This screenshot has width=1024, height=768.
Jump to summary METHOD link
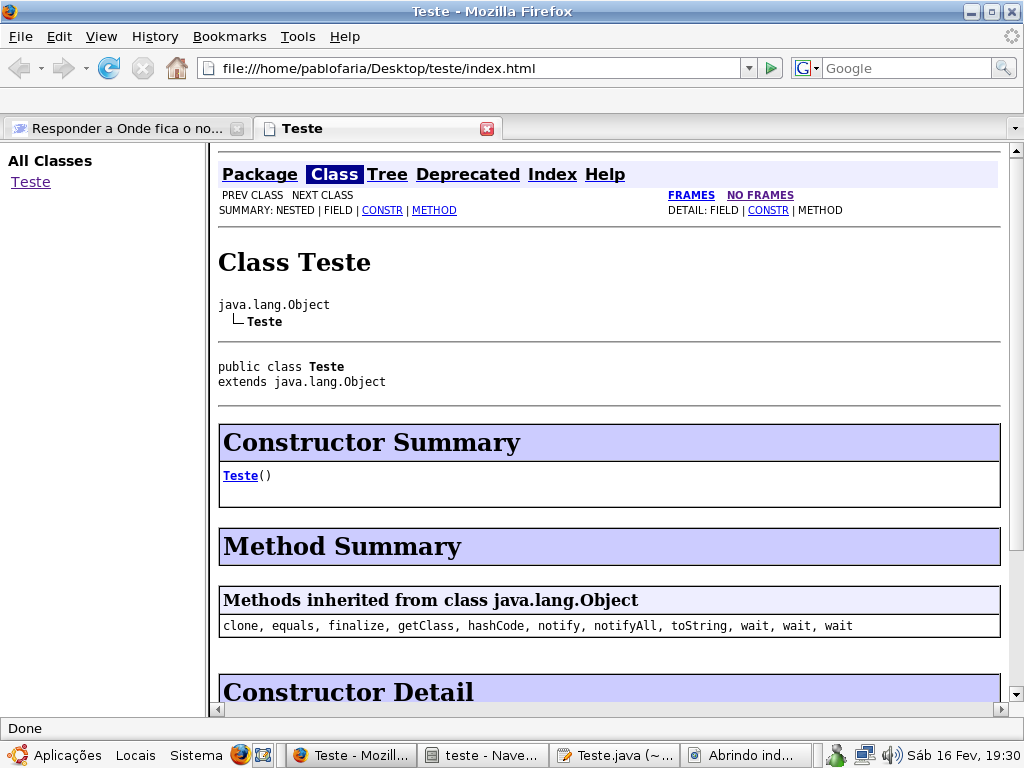click(434, 210)
